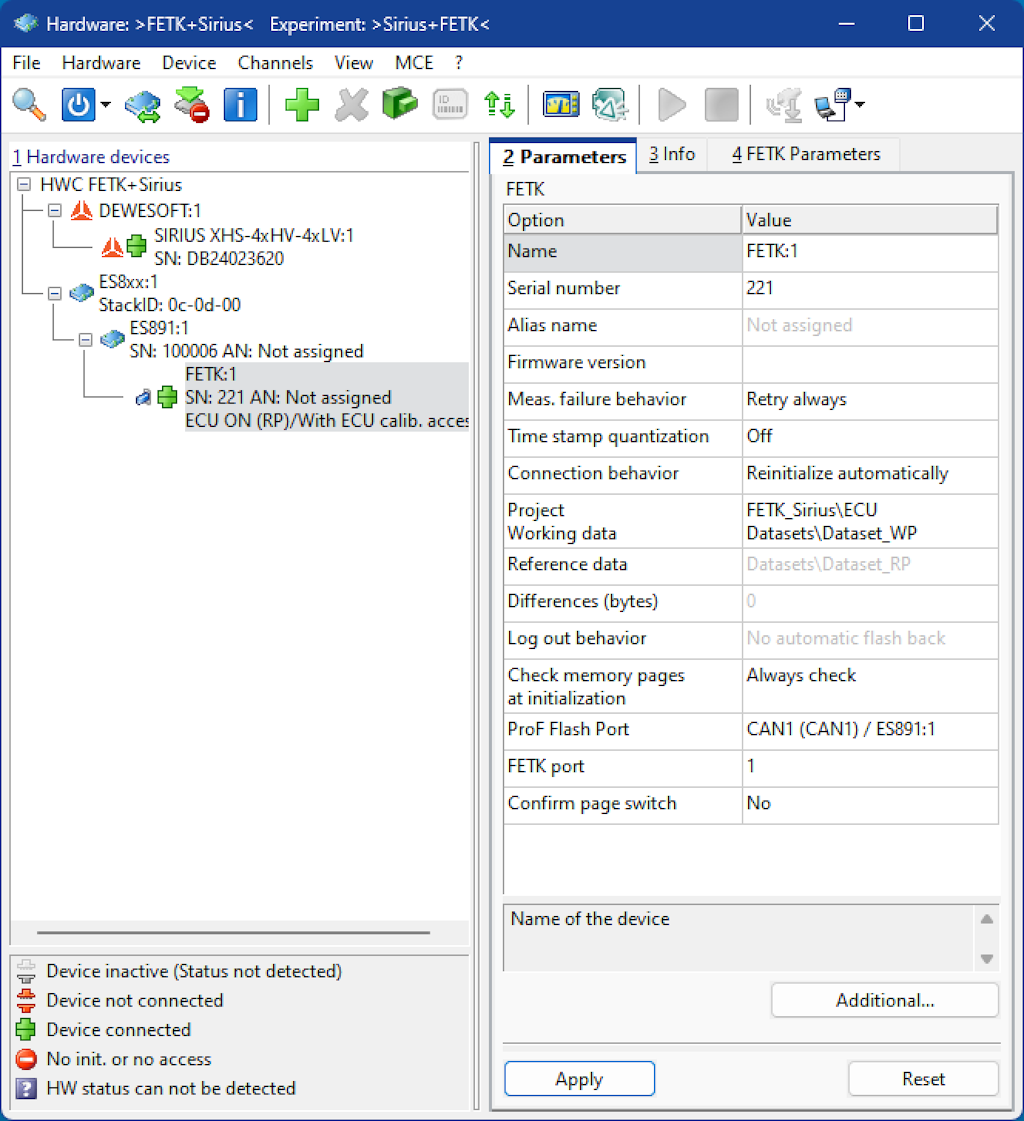Open the Device menu

(189, 63)
